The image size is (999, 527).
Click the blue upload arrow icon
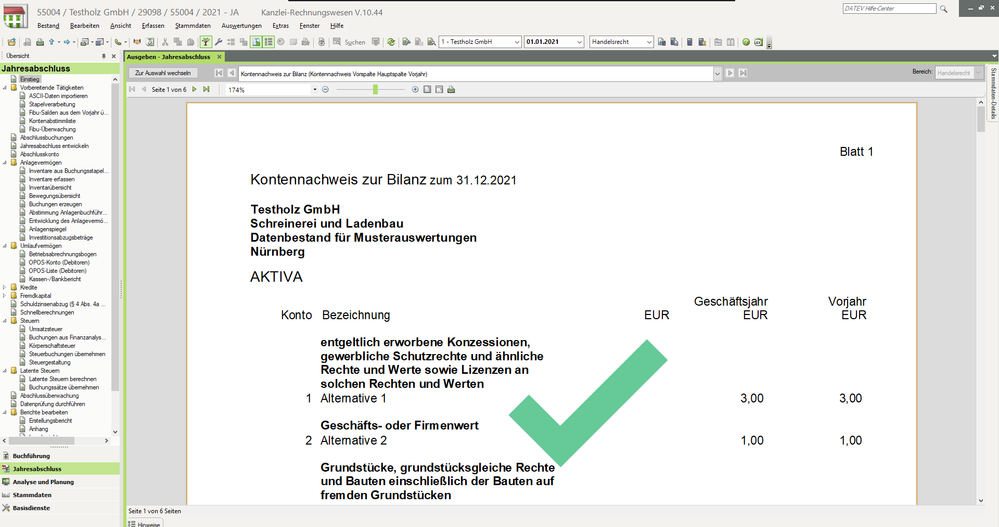click(52, 42)
